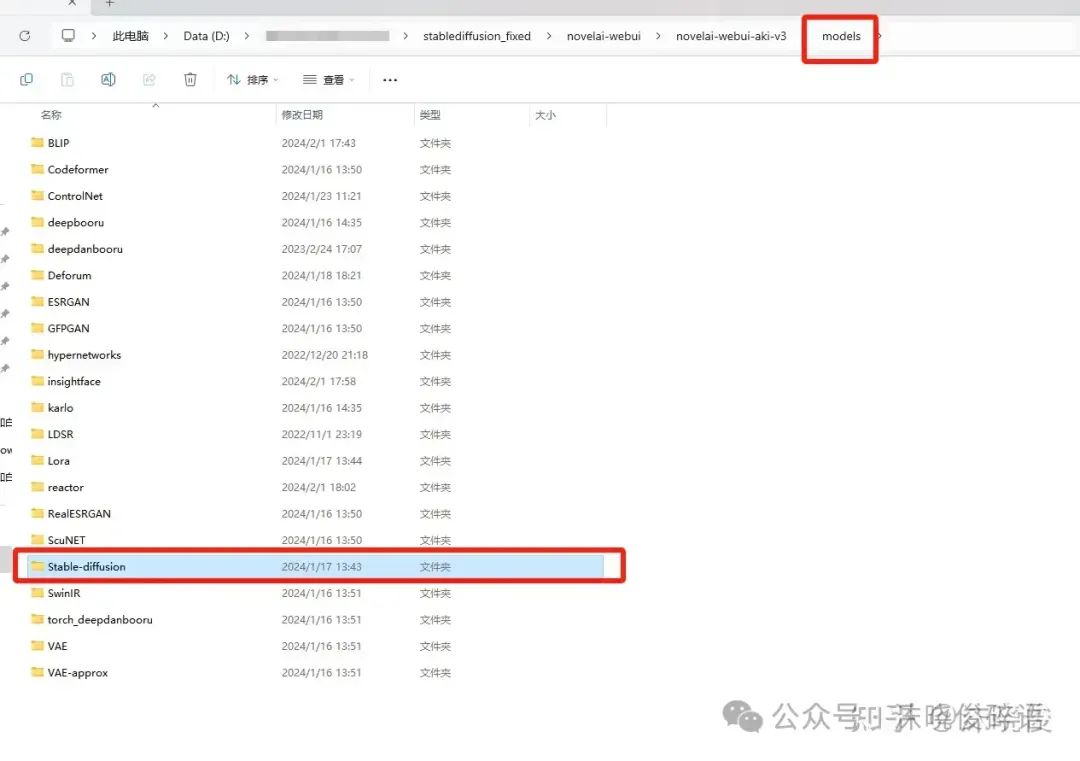Click stablediffusion_fixed breadcrumb segment
Screen dimensions: 1080x761
pyautogui.click(x=477, y=36)
